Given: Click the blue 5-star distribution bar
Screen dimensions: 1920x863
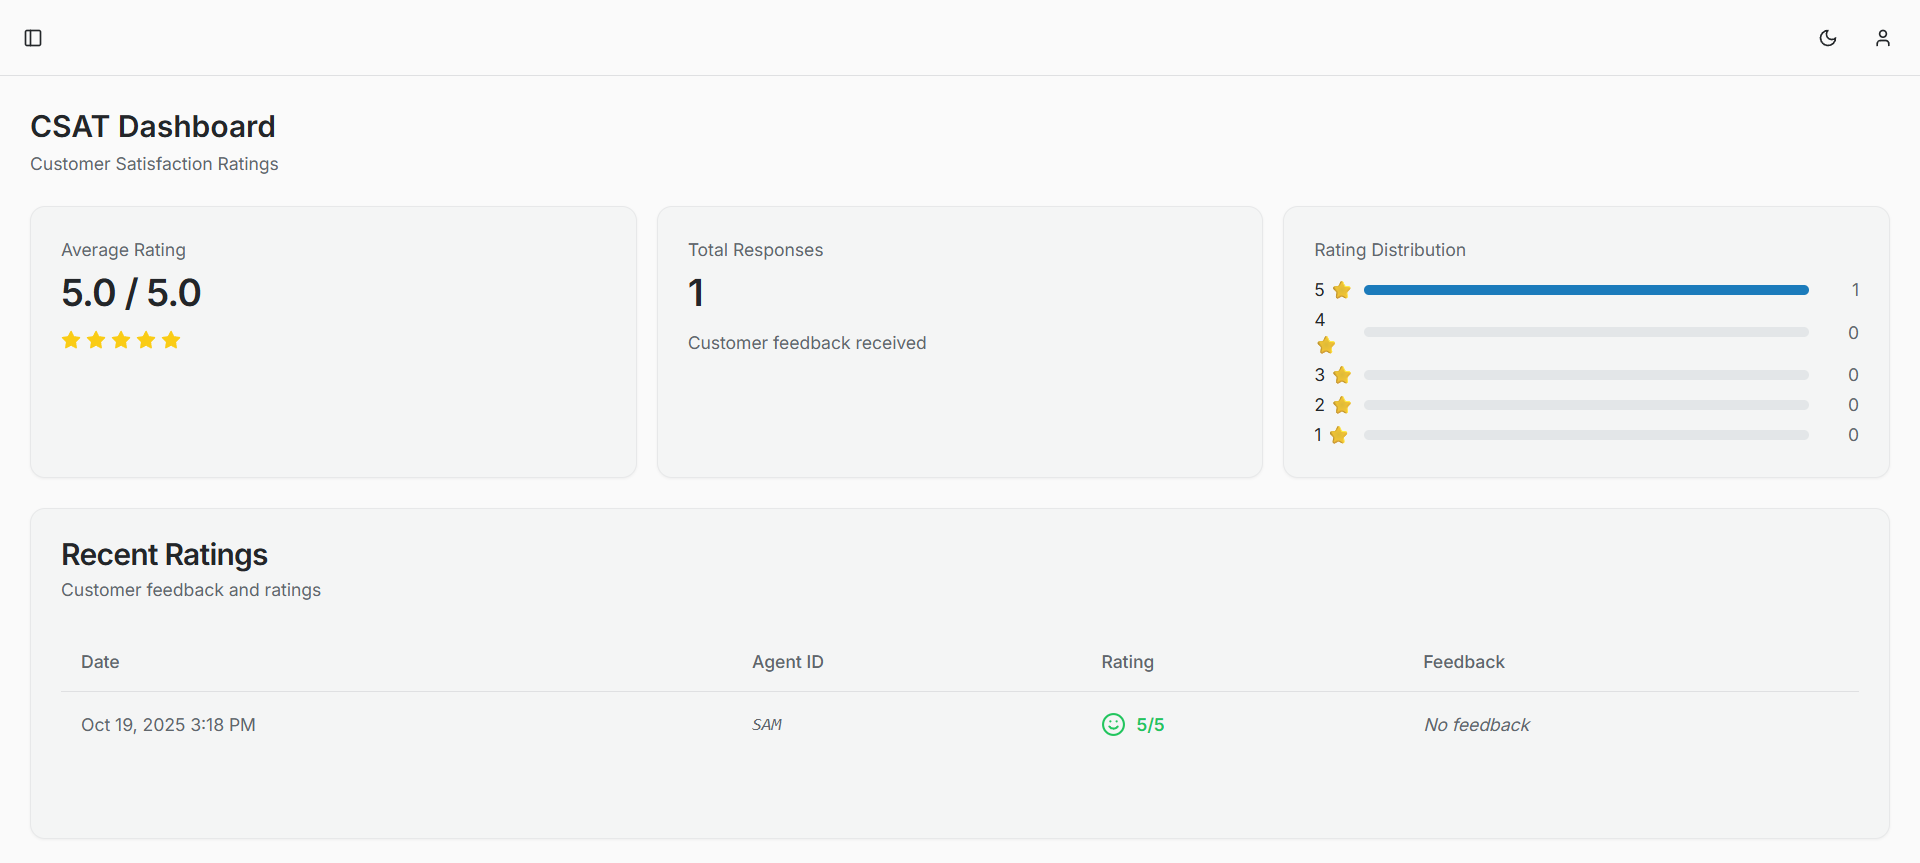Looking at the screenshot, I should (1586, 290).
